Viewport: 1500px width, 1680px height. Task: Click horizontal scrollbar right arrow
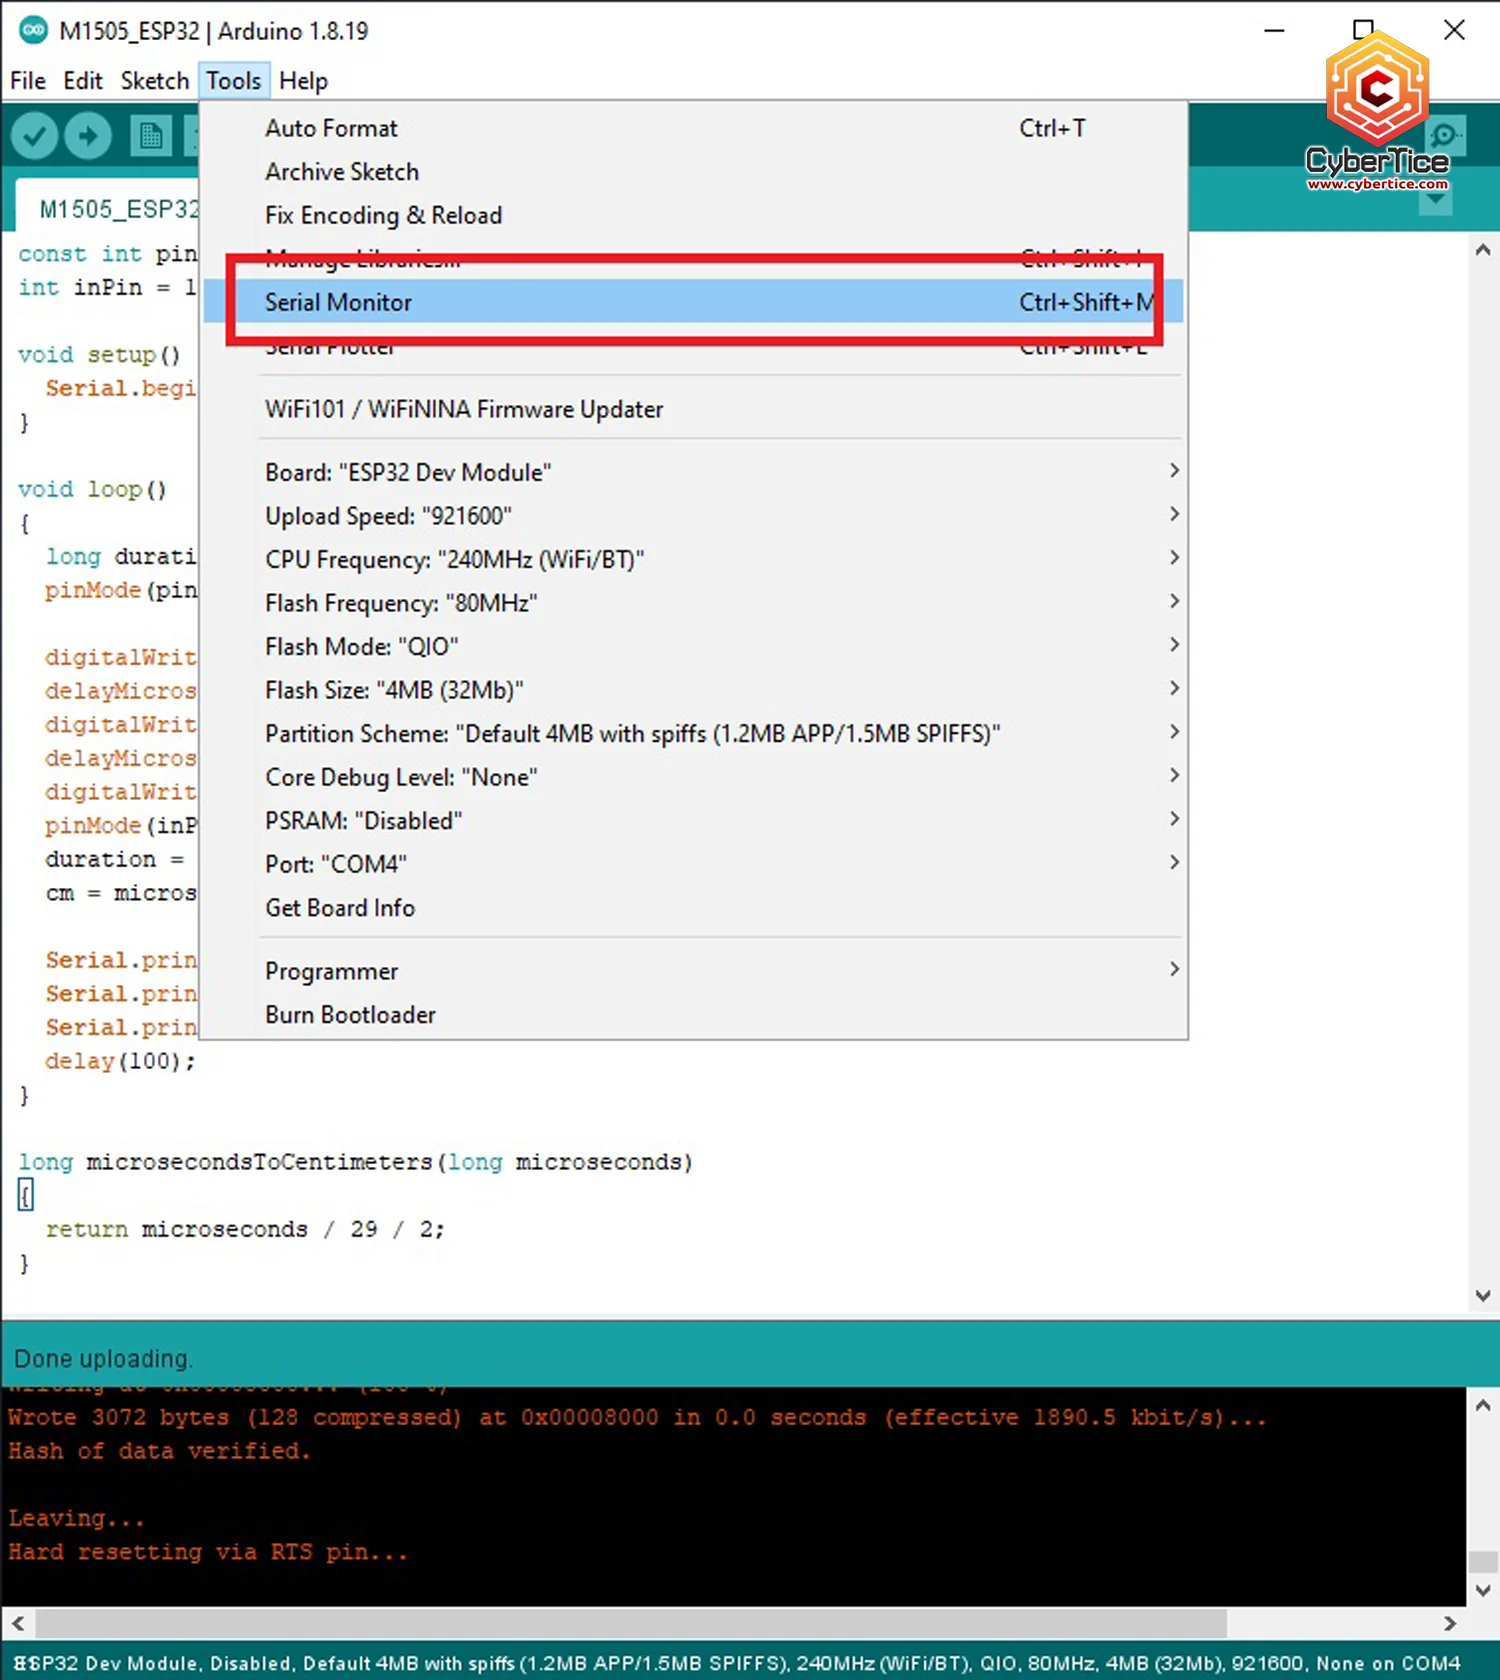1450,1623
